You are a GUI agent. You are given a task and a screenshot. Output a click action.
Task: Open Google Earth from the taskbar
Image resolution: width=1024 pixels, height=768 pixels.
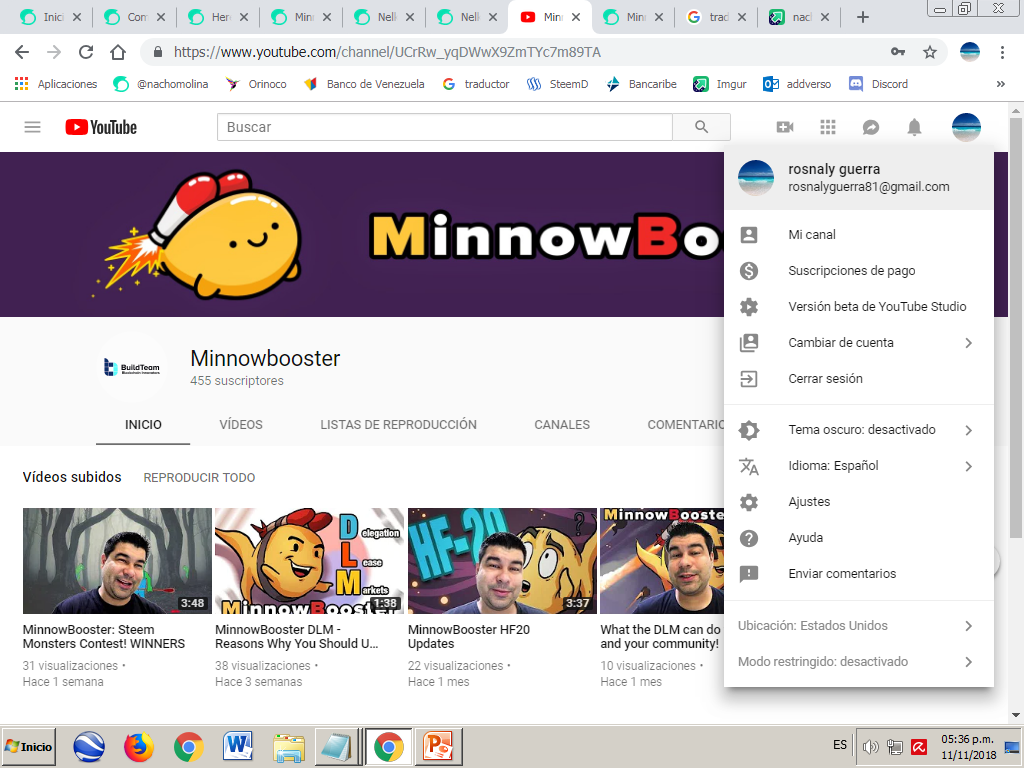point(89,747)
